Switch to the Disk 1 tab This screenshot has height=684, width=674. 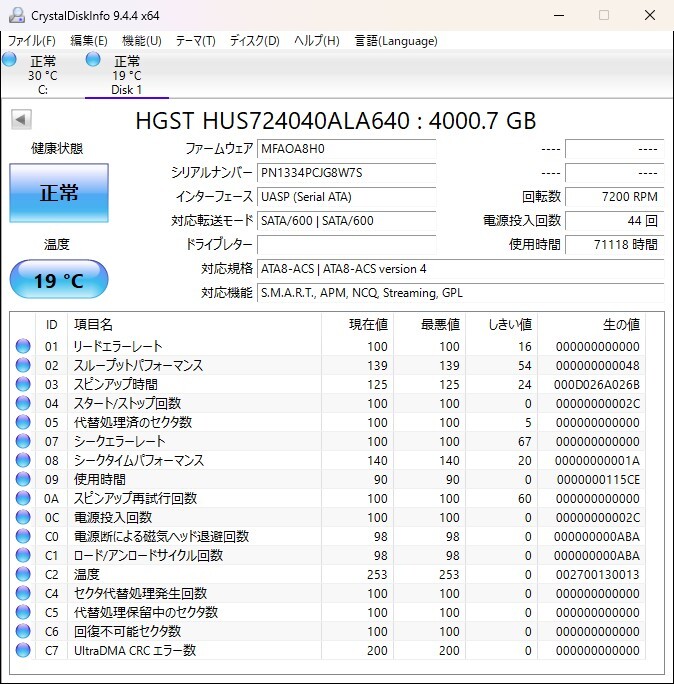(x=127, y=75)
